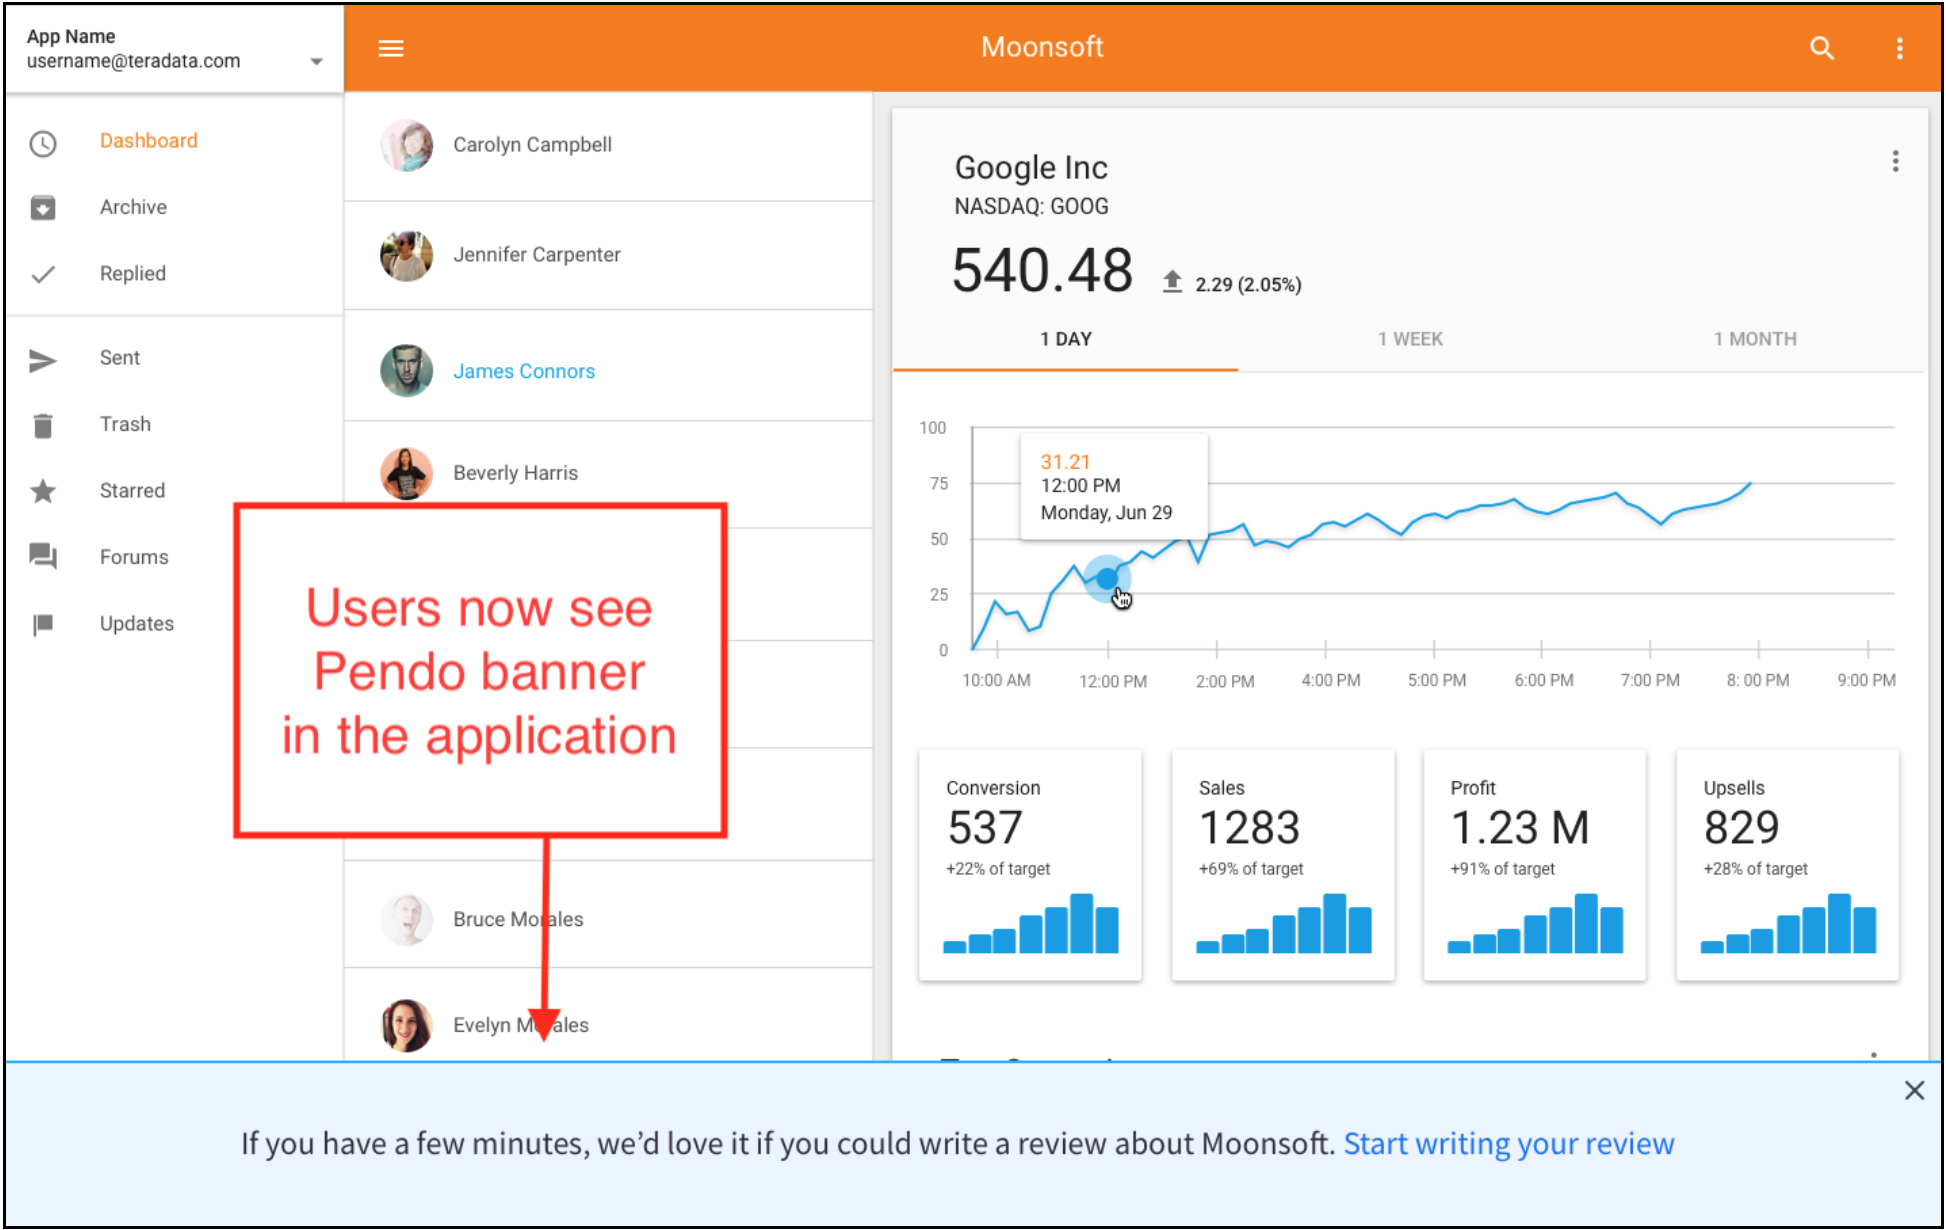Image resolution: width=1946 pixels, height=1230 pixels.
Task: Click the Trash bin icon
Action: tap(43, 426)
